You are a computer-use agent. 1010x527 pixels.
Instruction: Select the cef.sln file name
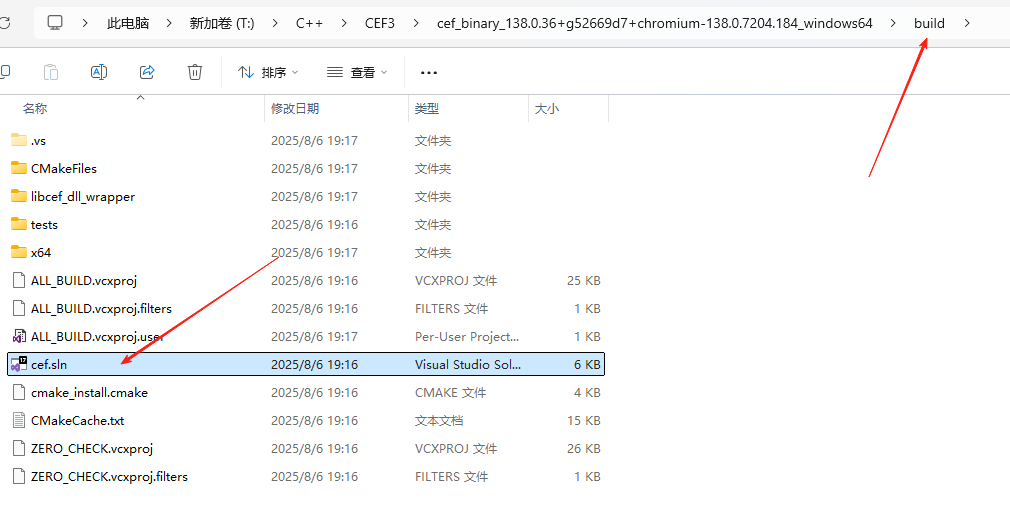[49, 365]
